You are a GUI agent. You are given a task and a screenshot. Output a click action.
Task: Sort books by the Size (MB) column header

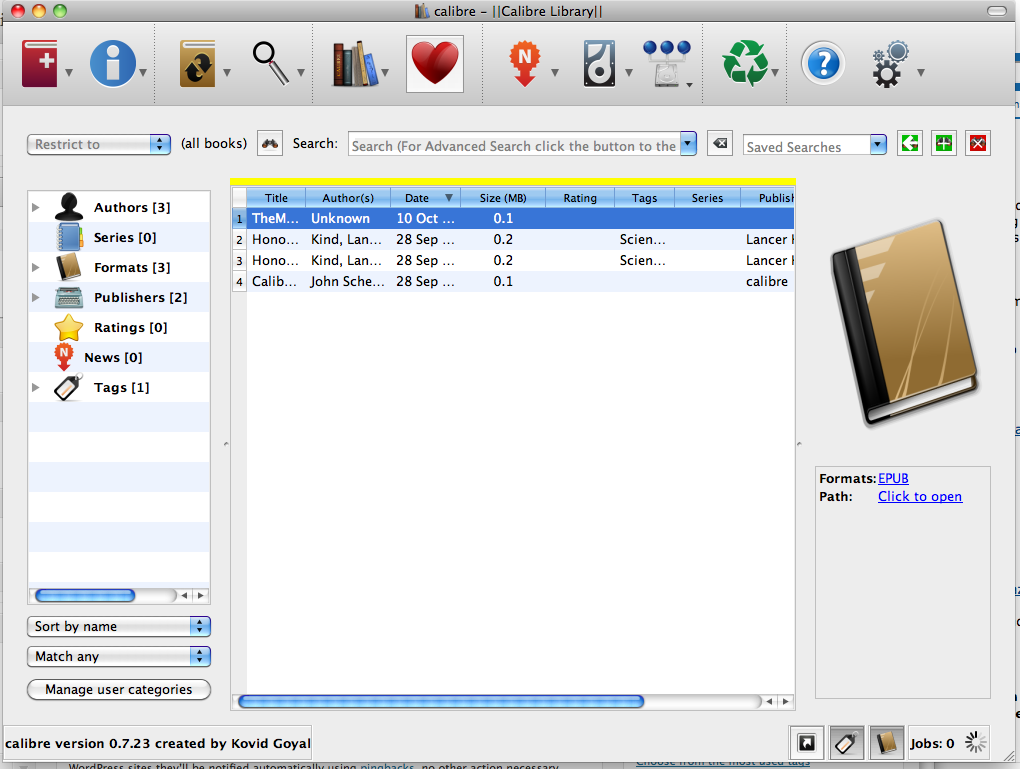click(x=503, y=198)
